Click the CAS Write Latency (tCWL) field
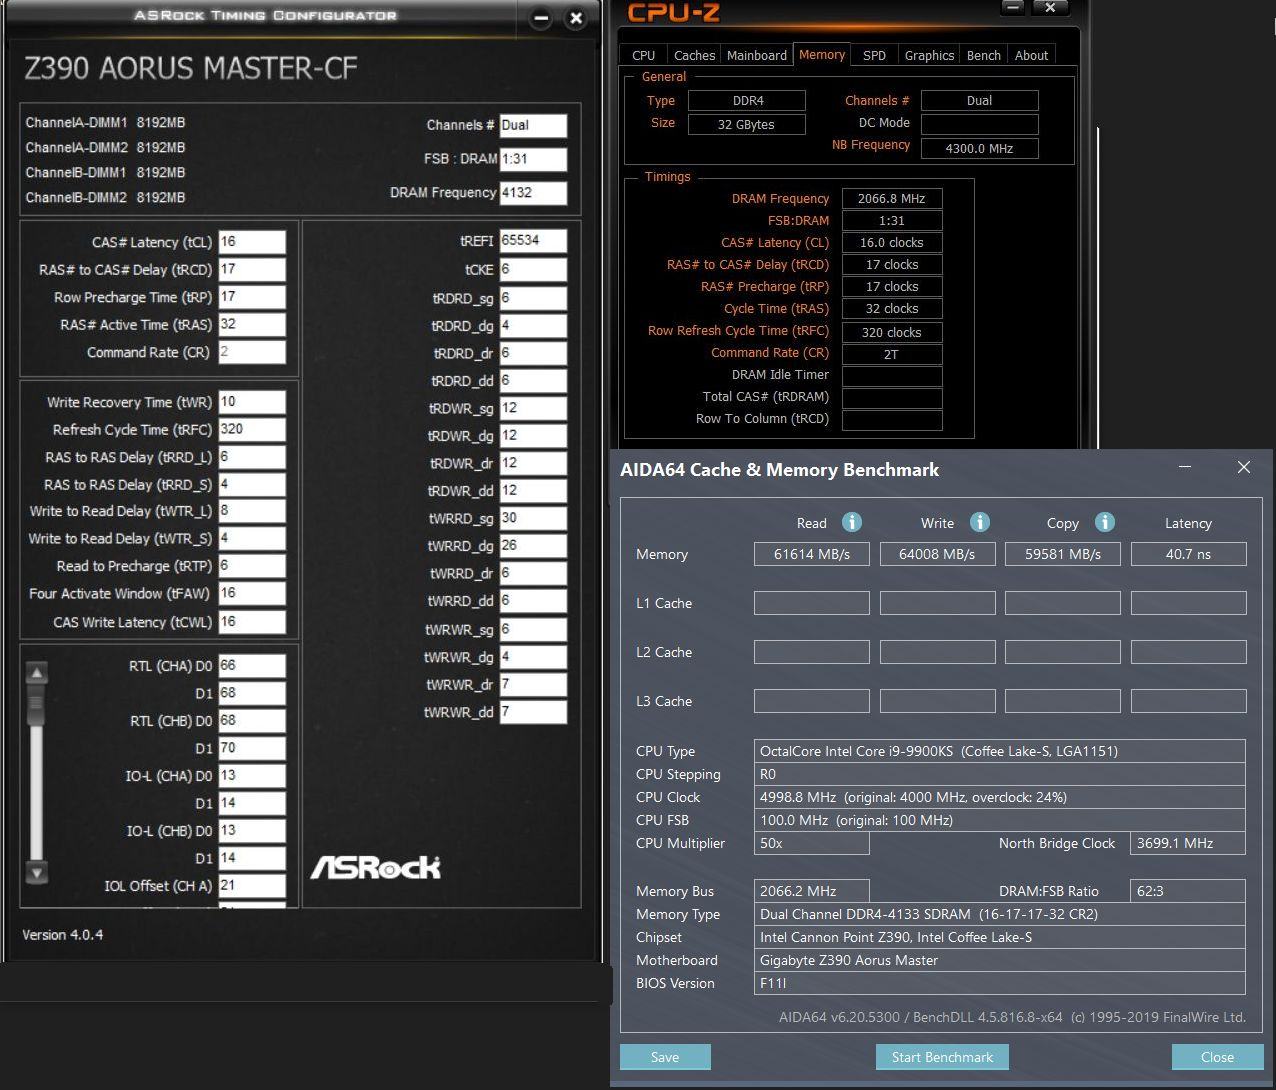The image size is (1276, 1090). 252,621
